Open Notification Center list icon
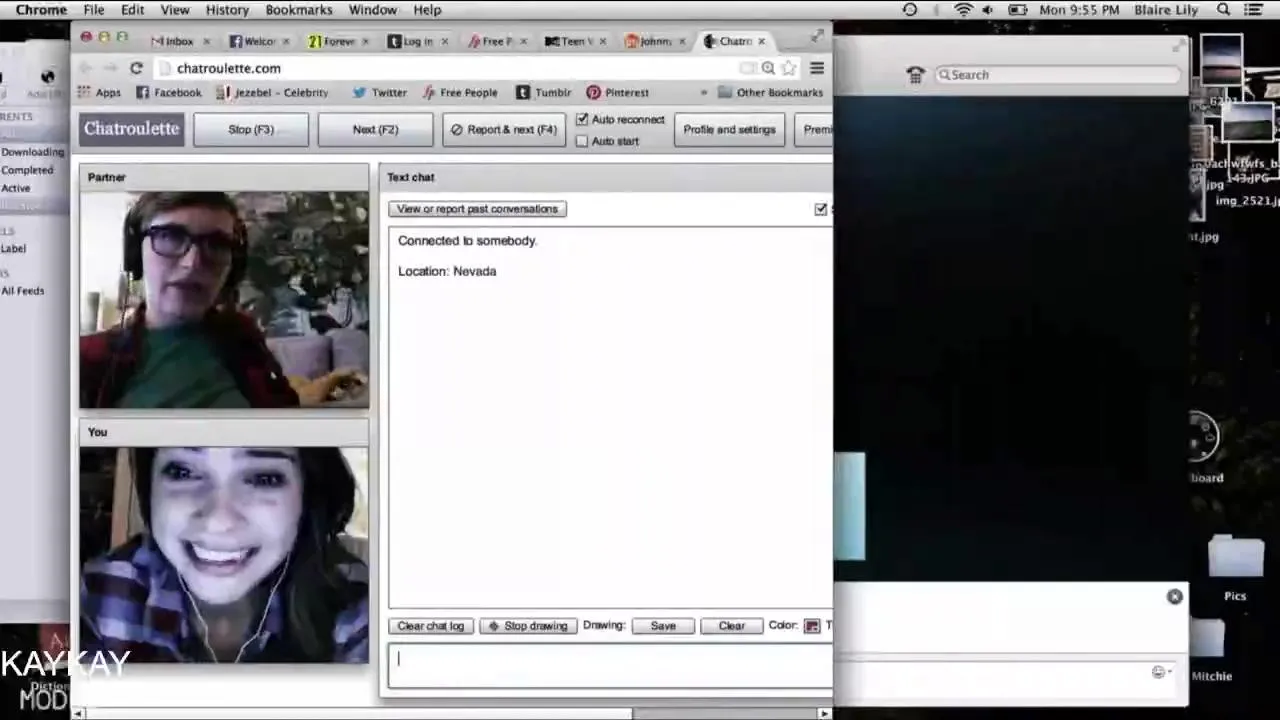The height and width of the screenshot is (720, 1280). click(1253, 10)
